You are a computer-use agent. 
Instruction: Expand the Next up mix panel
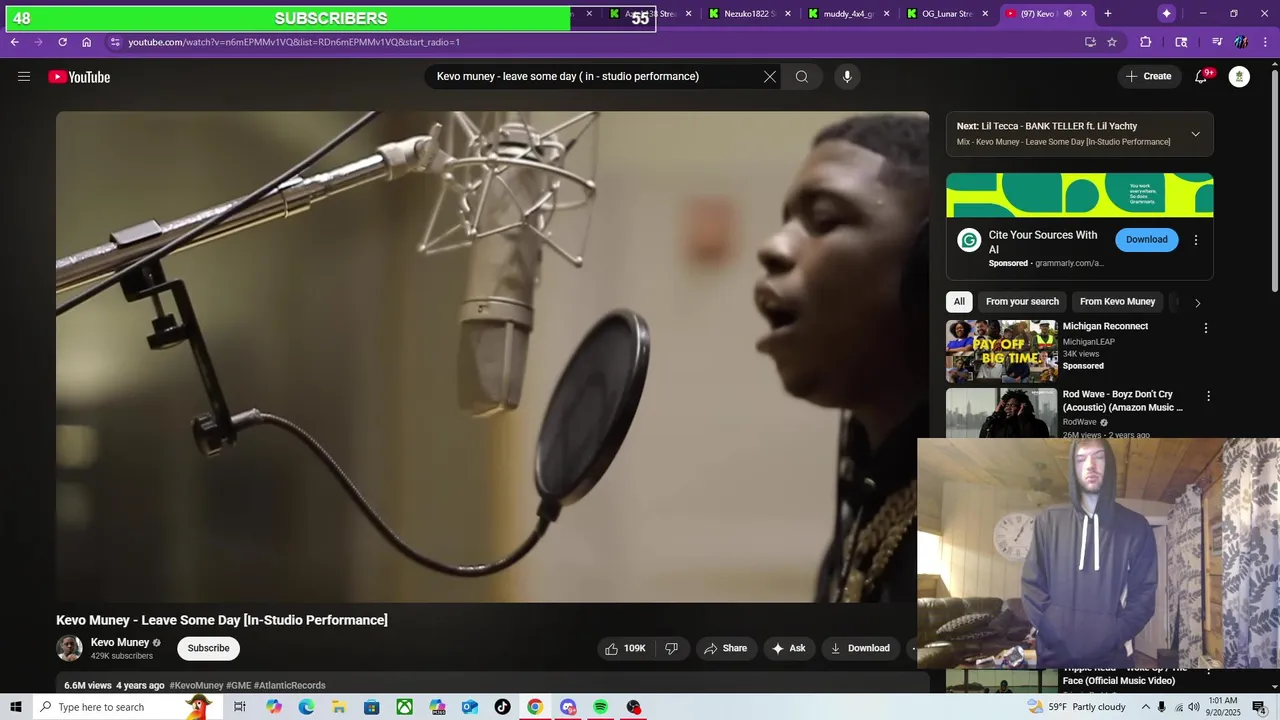click(1195, 134)
